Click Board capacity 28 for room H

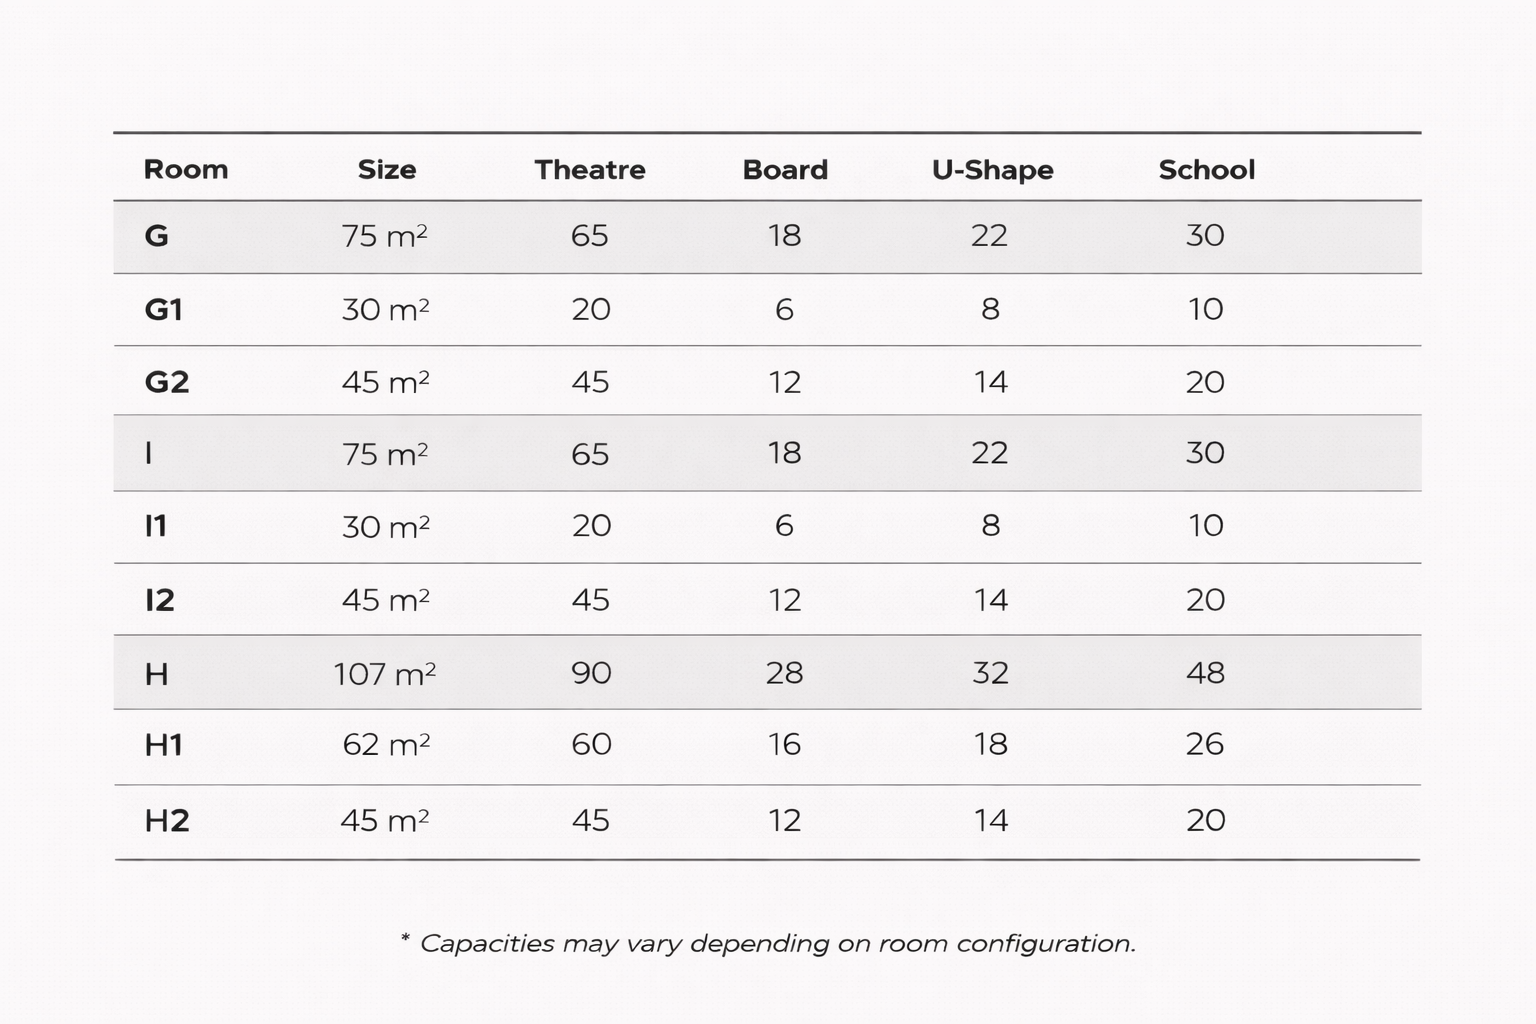tap(784, 673)
